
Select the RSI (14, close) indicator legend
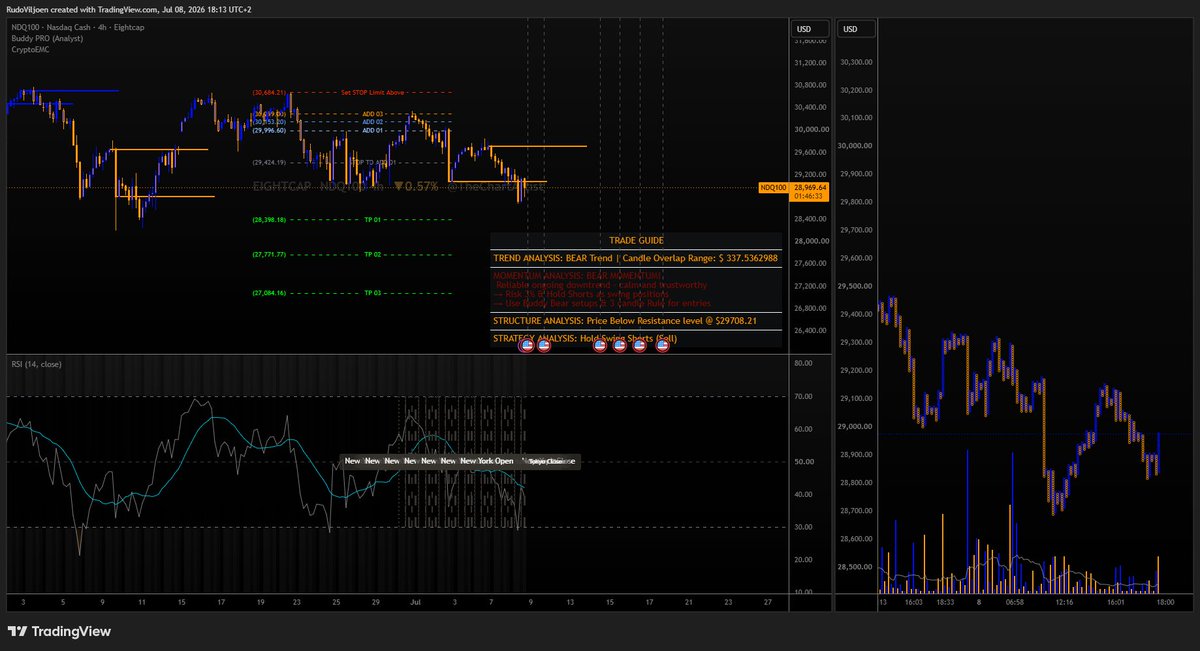coord(36,364)
